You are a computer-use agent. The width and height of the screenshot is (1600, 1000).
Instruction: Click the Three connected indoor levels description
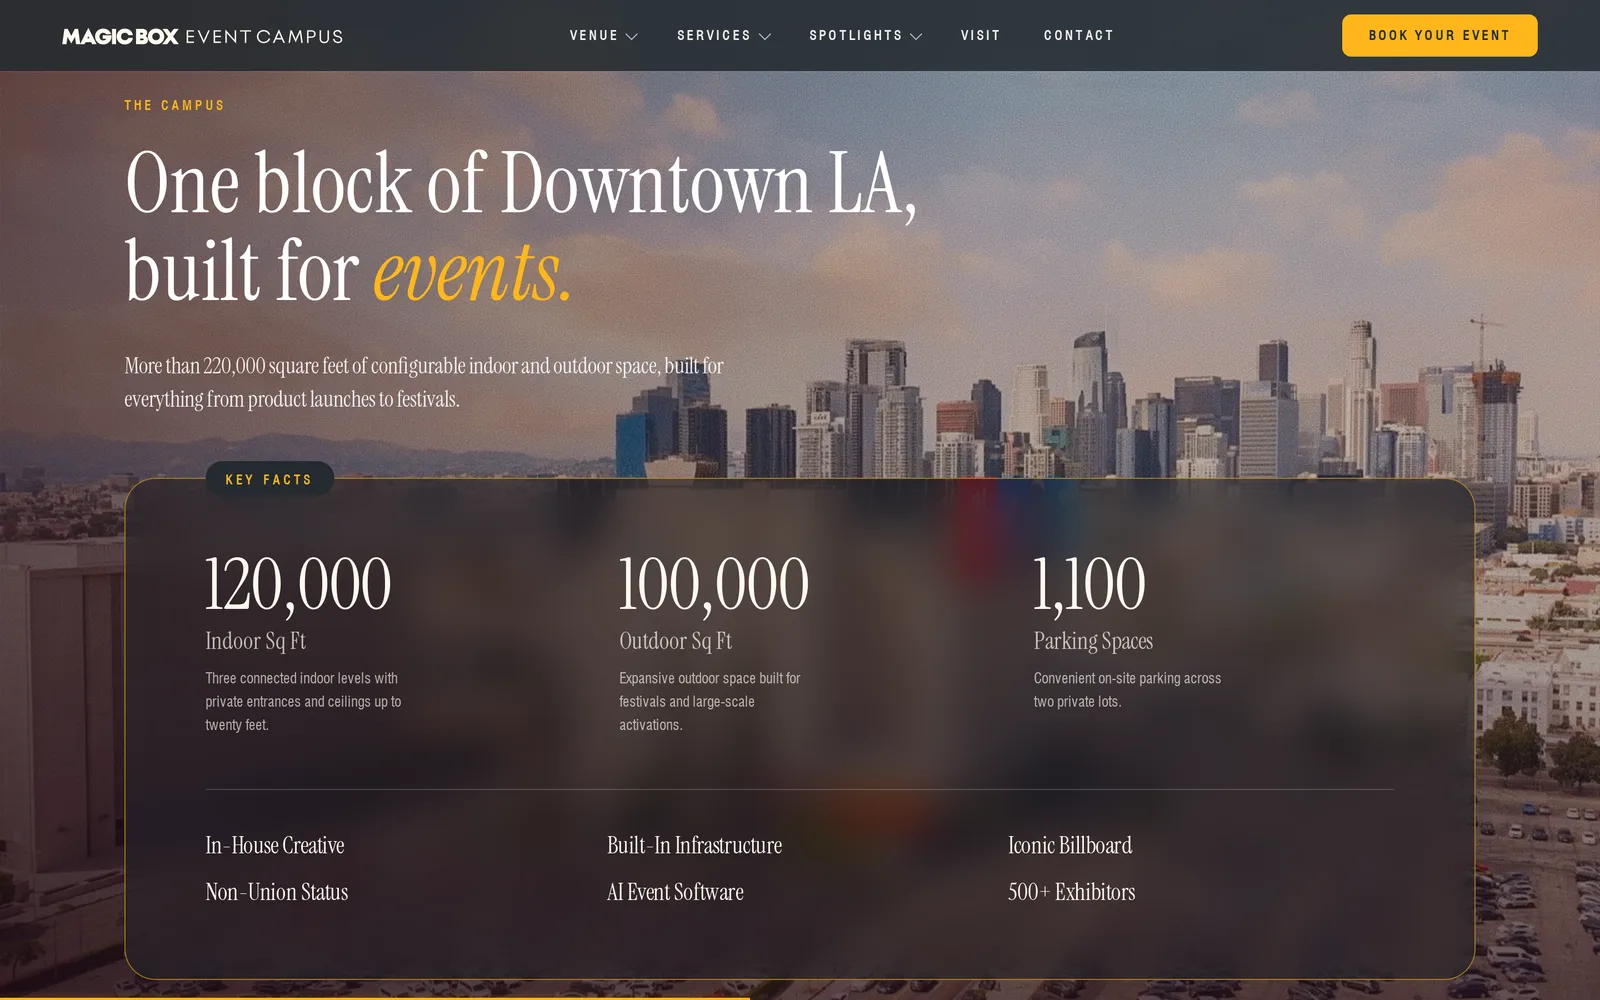tap(303, 701)
